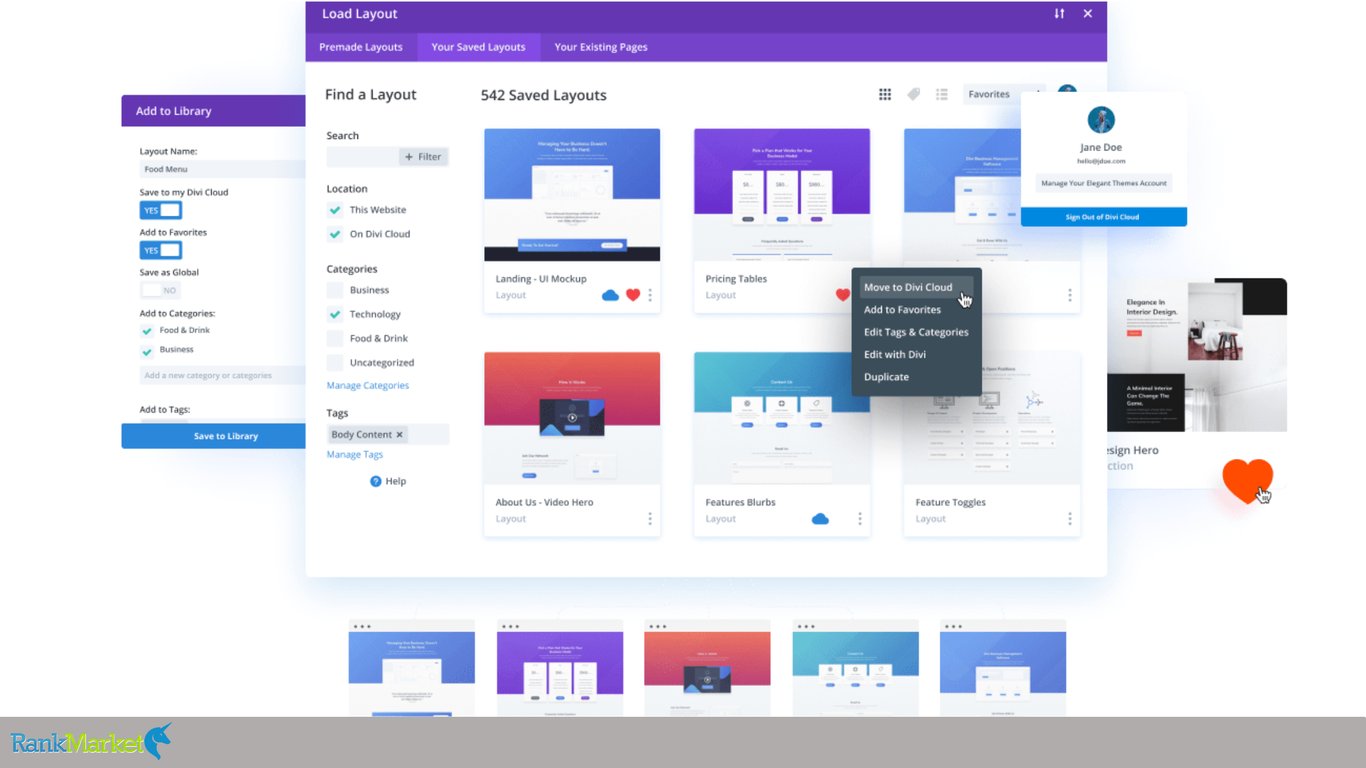1366x768 pixels.
Task: Click the Help question mark icon
Action: coord(376,481)
